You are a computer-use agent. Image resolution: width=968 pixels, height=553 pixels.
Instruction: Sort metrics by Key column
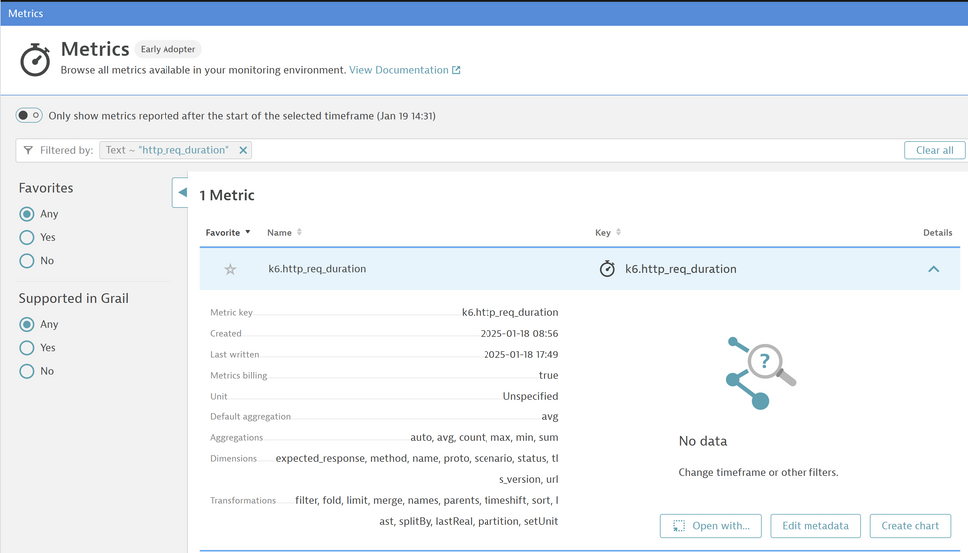[x=607, y=232]
